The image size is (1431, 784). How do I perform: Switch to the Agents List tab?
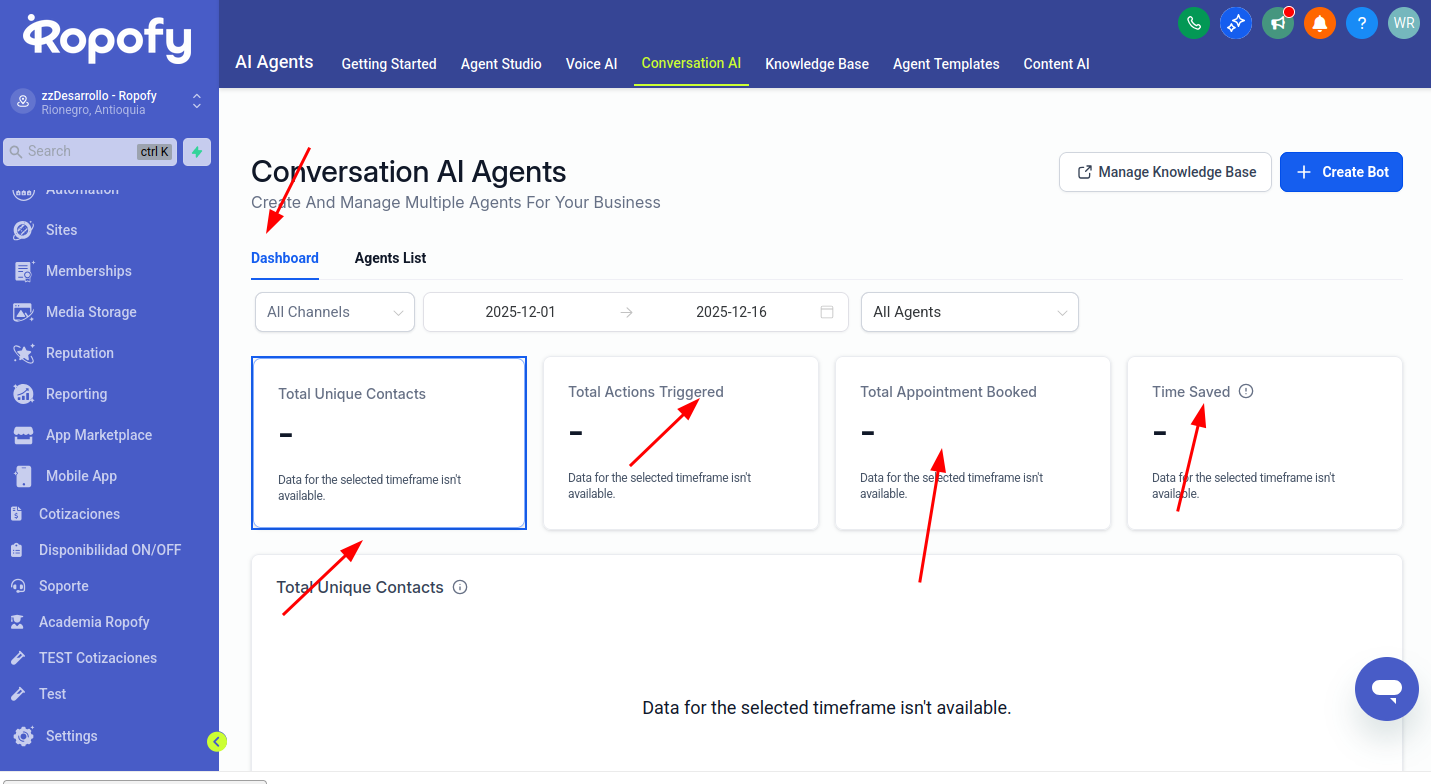(390, 258)
